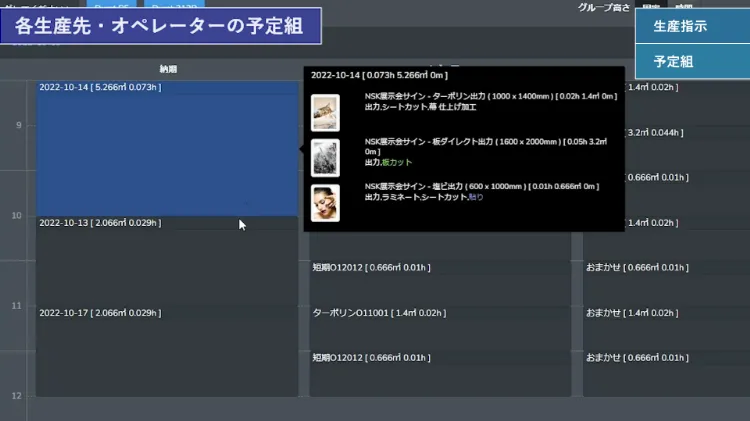The height and width of the screenshot is (421, 750).
Task: Click the 板ダイレクト出力 job description in tooltip
Action: pos(486,152)
